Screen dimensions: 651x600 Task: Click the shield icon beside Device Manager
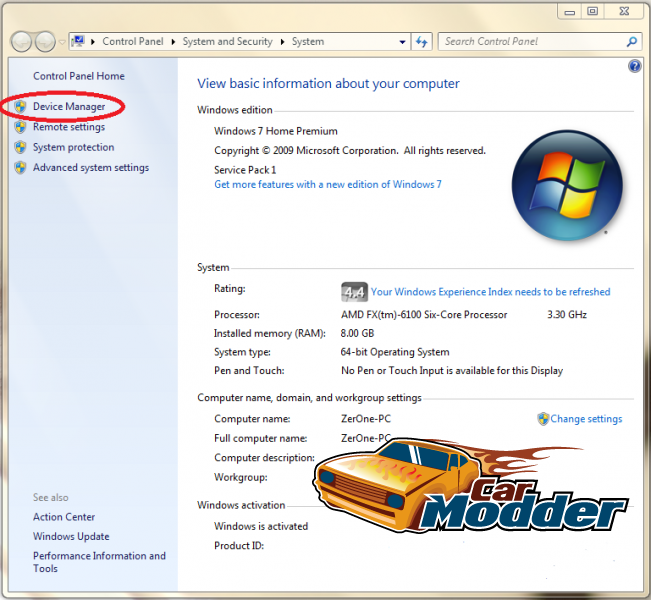(x=20, y=107)
